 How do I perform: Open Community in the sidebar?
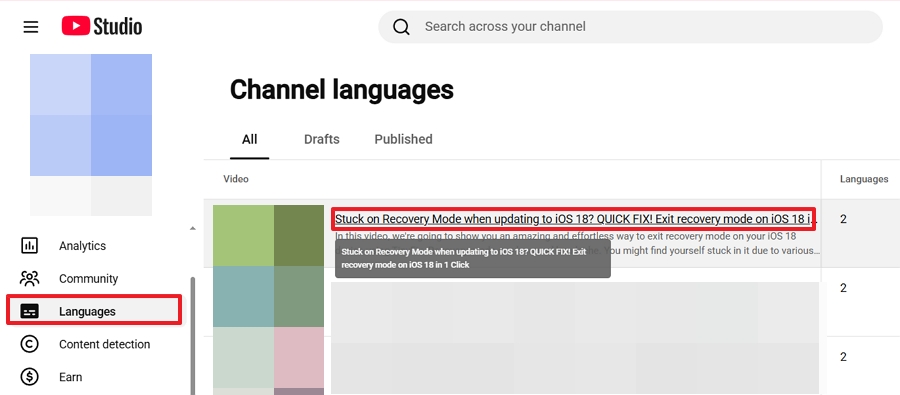88,278
